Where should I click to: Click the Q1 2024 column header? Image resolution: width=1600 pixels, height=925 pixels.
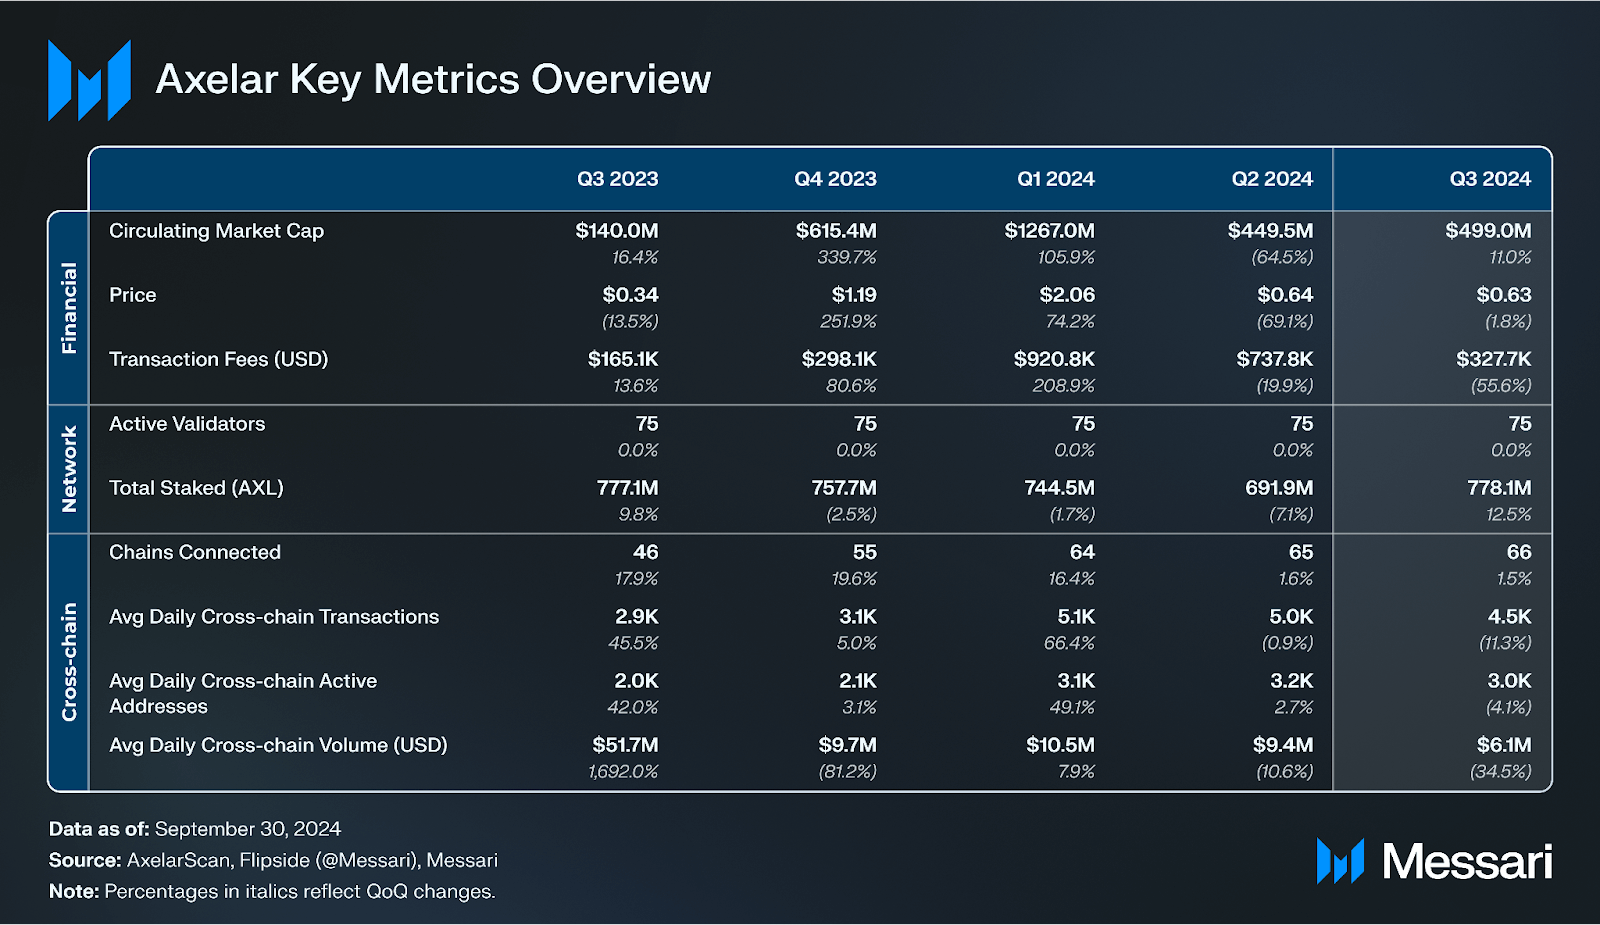coord(1055,179)
